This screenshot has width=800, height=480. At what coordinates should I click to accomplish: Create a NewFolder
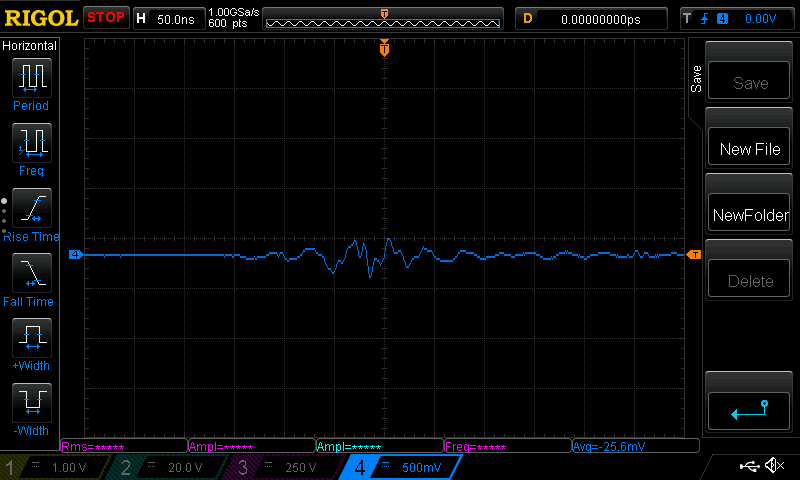(748, 212)
